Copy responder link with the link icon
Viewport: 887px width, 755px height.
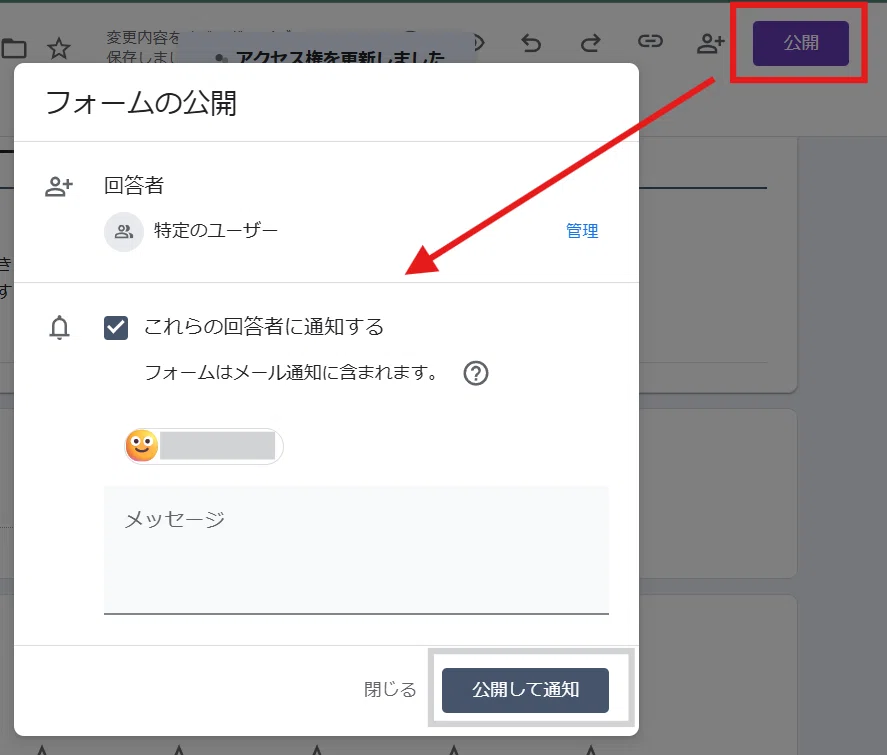[x=650, y=41]
